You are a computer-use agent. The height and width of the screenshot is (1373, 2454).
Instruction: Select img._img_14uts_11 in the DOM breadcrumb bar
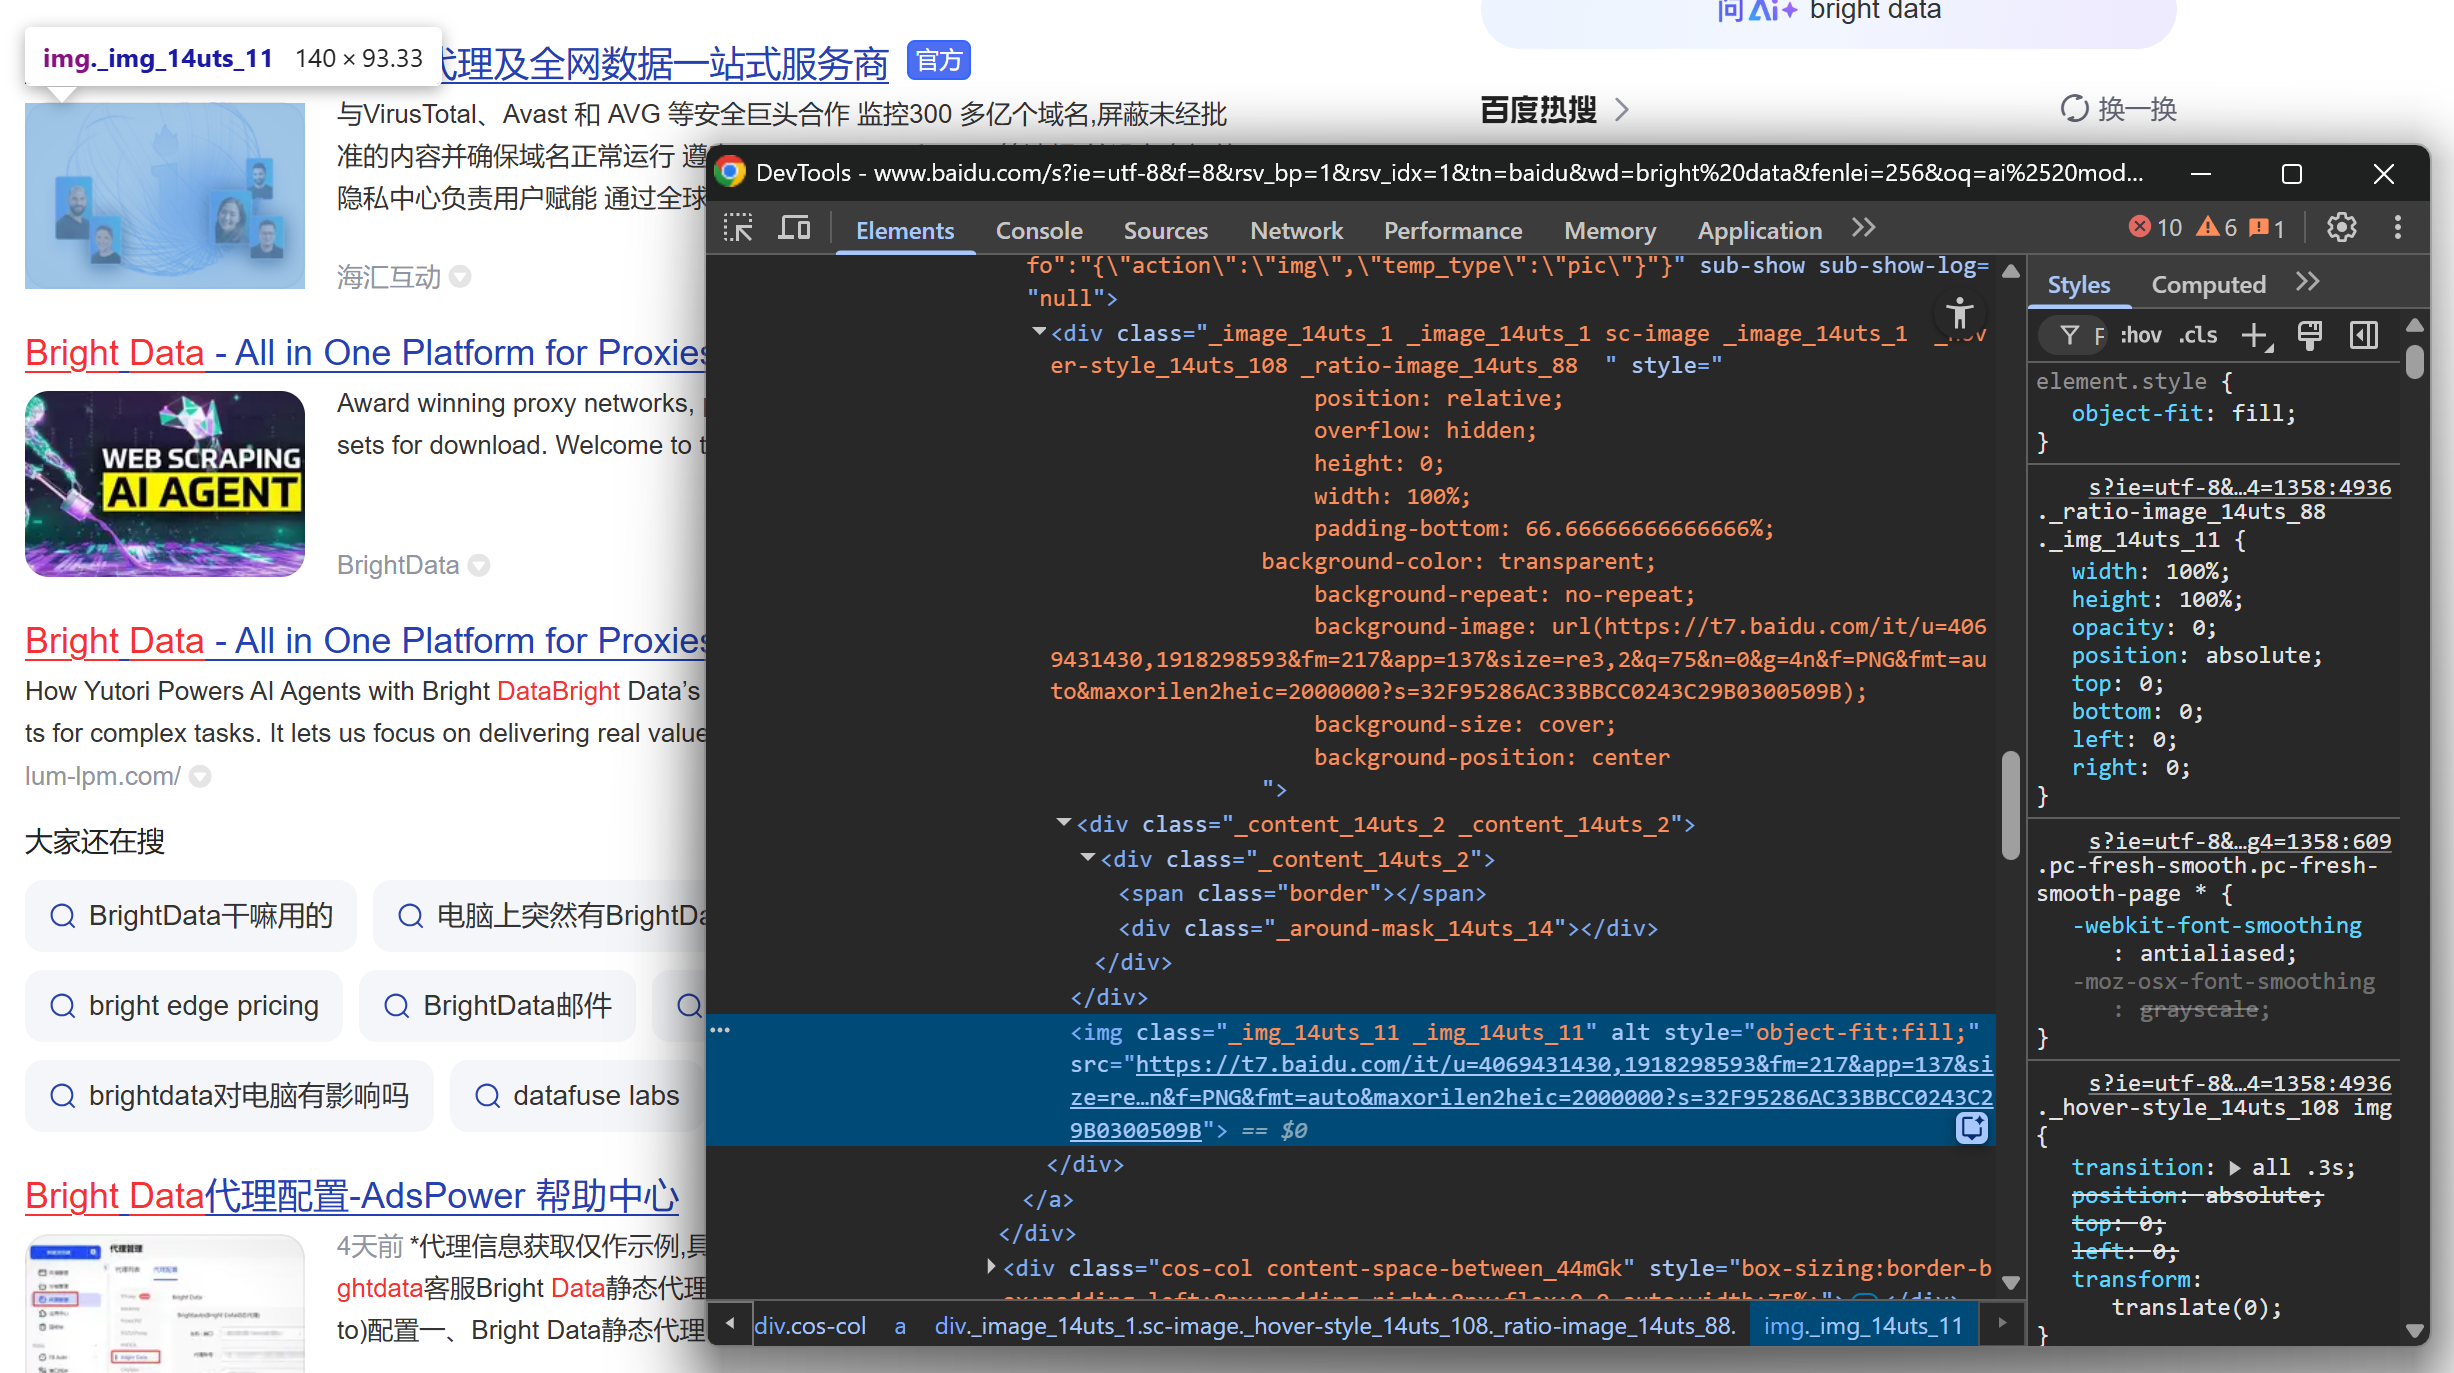(x=1861, y=1325)
